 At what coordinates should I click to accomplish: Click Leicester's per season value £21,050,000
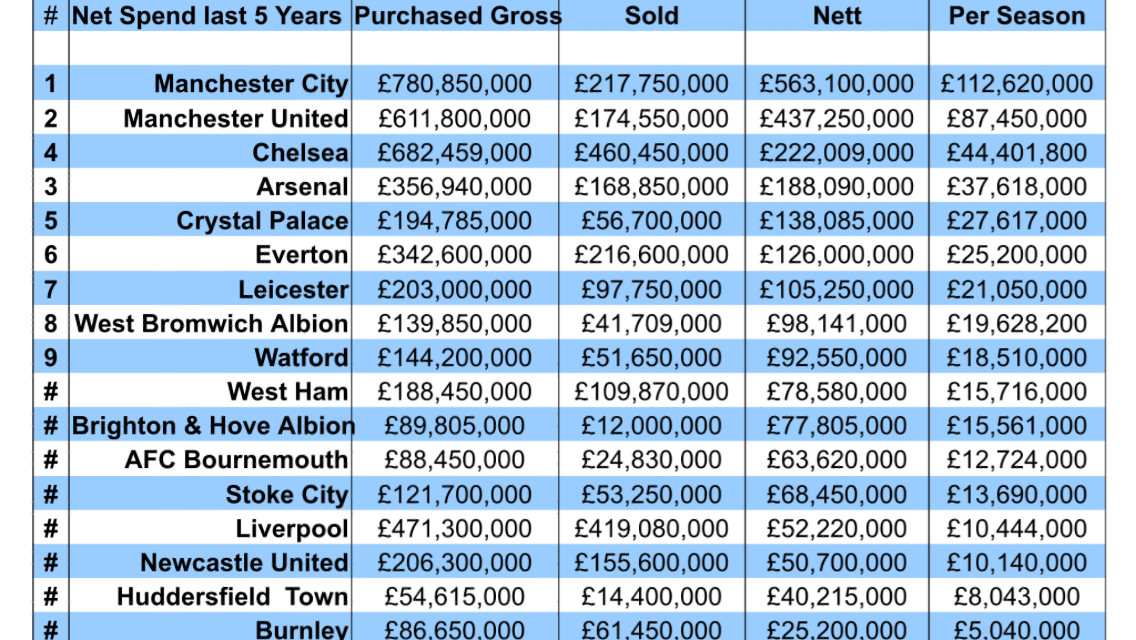click(x=1016, y=289)
